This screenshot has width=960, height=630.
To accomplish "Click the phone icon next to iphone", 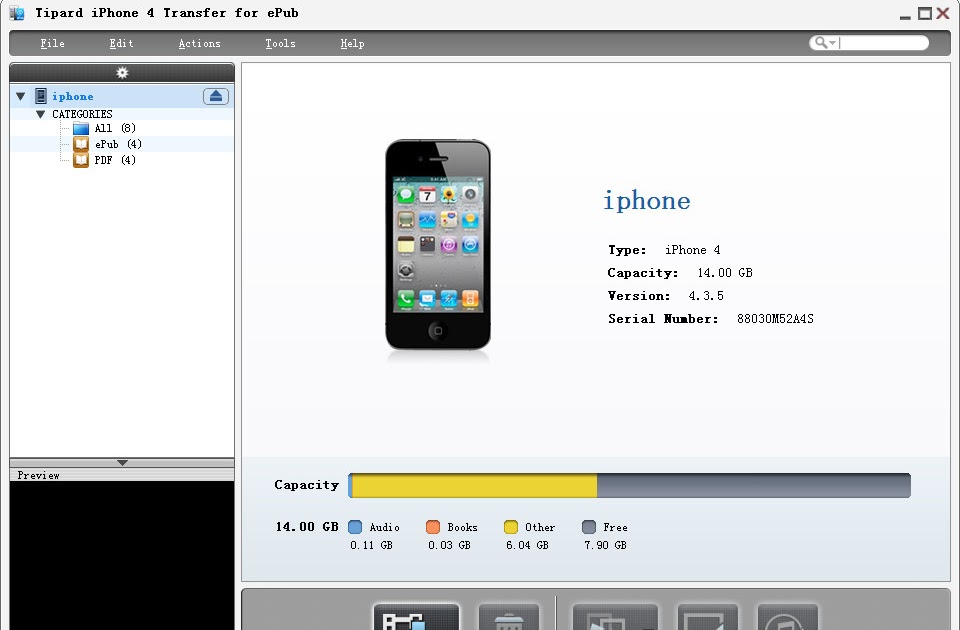I will click(x=40, y=96).
